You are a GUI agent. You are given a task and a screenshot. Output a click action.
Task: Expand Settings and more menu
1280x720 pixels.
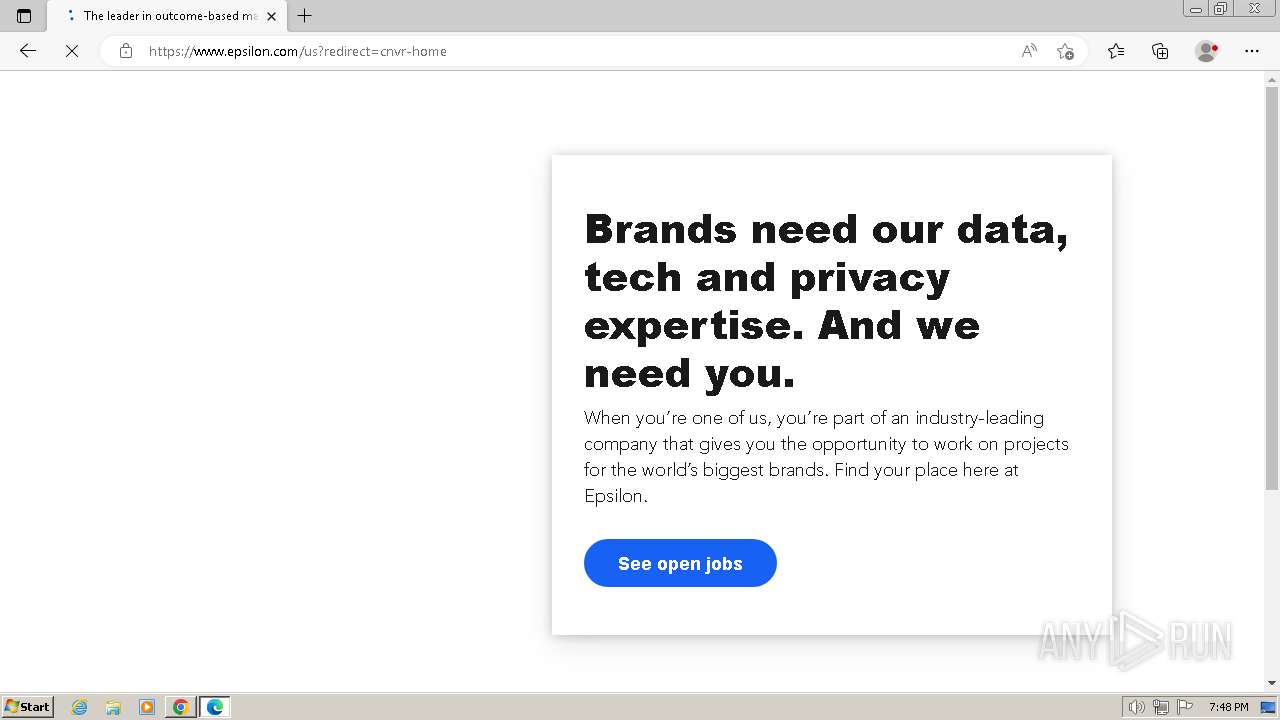tap(1252, 51)
